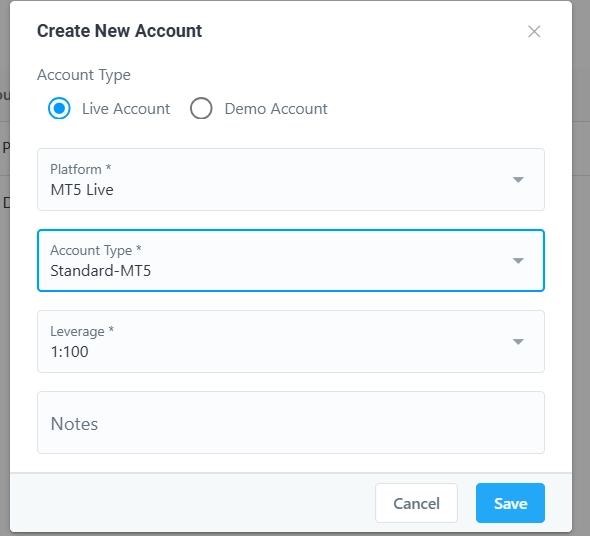Focus the Notes input field
The image size is (590, 536).
click(x=291, y=422)
